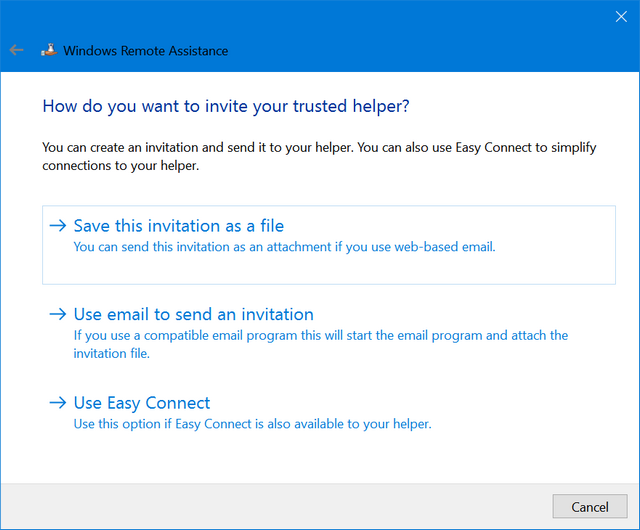Click the Windows Remote Assistance app icon

pyautogui.click(x=49, y=50)
